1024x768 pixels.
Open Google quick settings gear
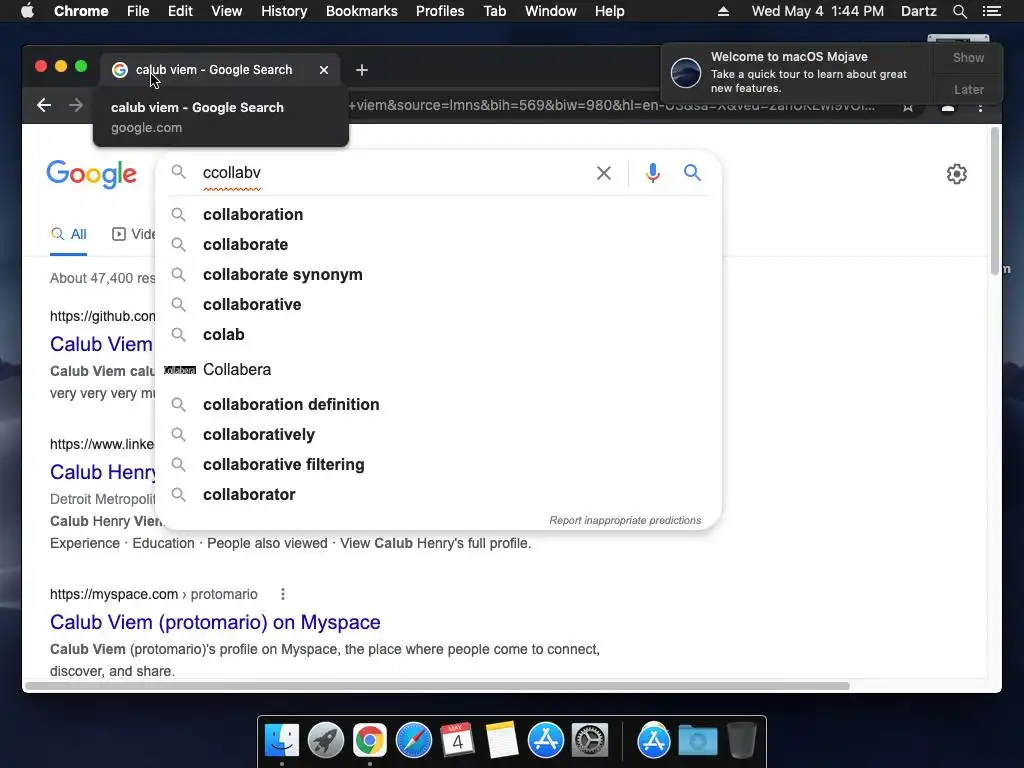(957, 174)
